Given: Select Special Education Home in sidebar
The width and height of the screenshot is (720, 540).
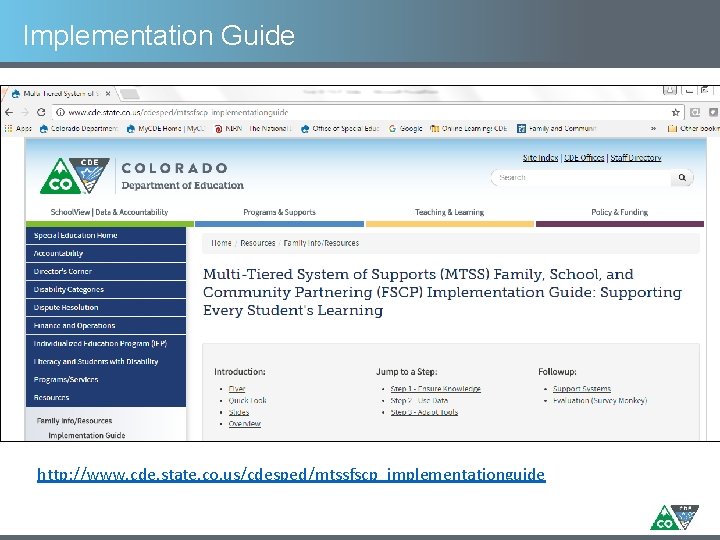Looking at the screenshot, I should click(106, 235).
